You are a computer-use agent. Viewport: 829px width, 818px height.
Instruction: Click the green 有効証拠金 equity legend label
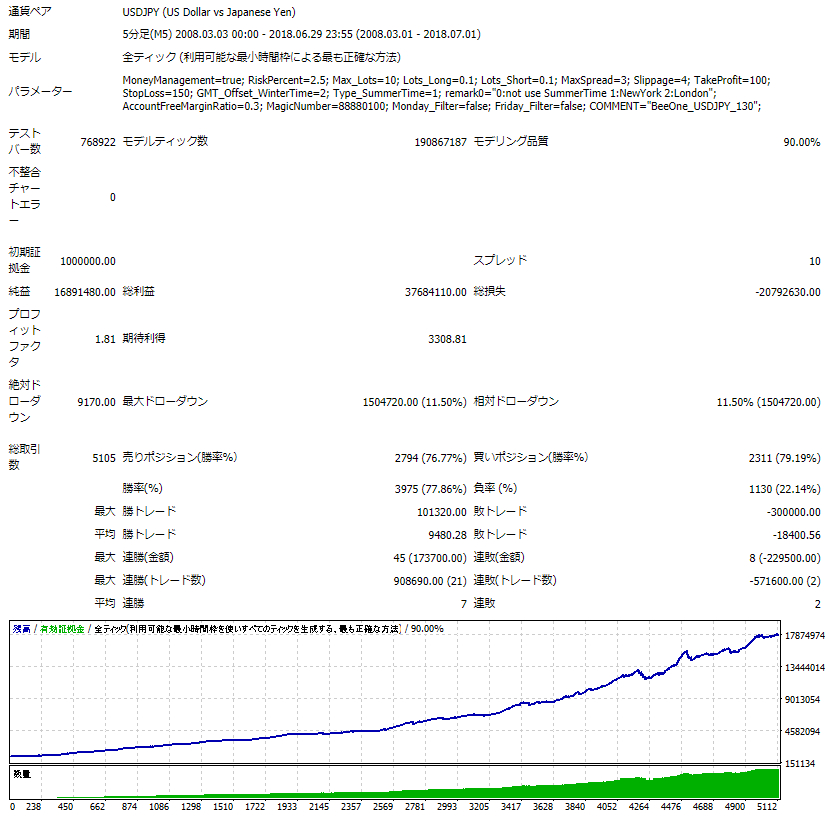(62, 629)
